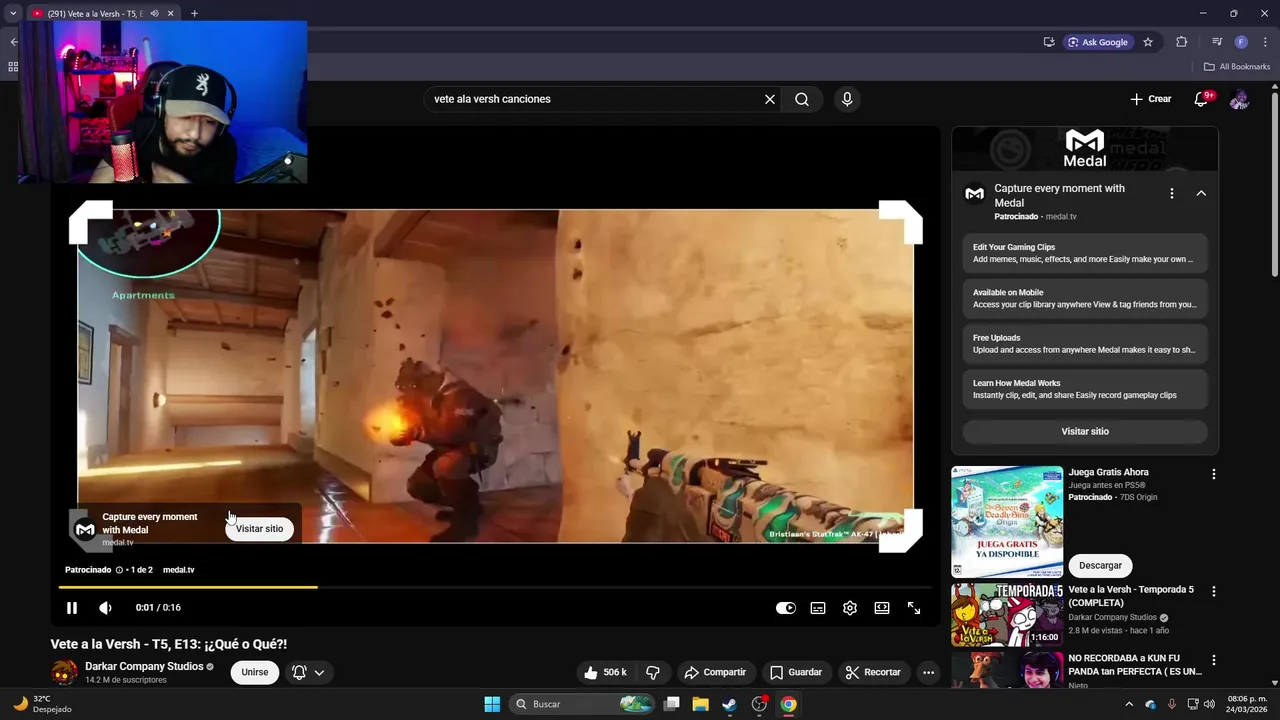1280x720 pixels.
Task: Open options for NO RECORDABA a KUN FU PANDA video
Action: coord(1214,660)
